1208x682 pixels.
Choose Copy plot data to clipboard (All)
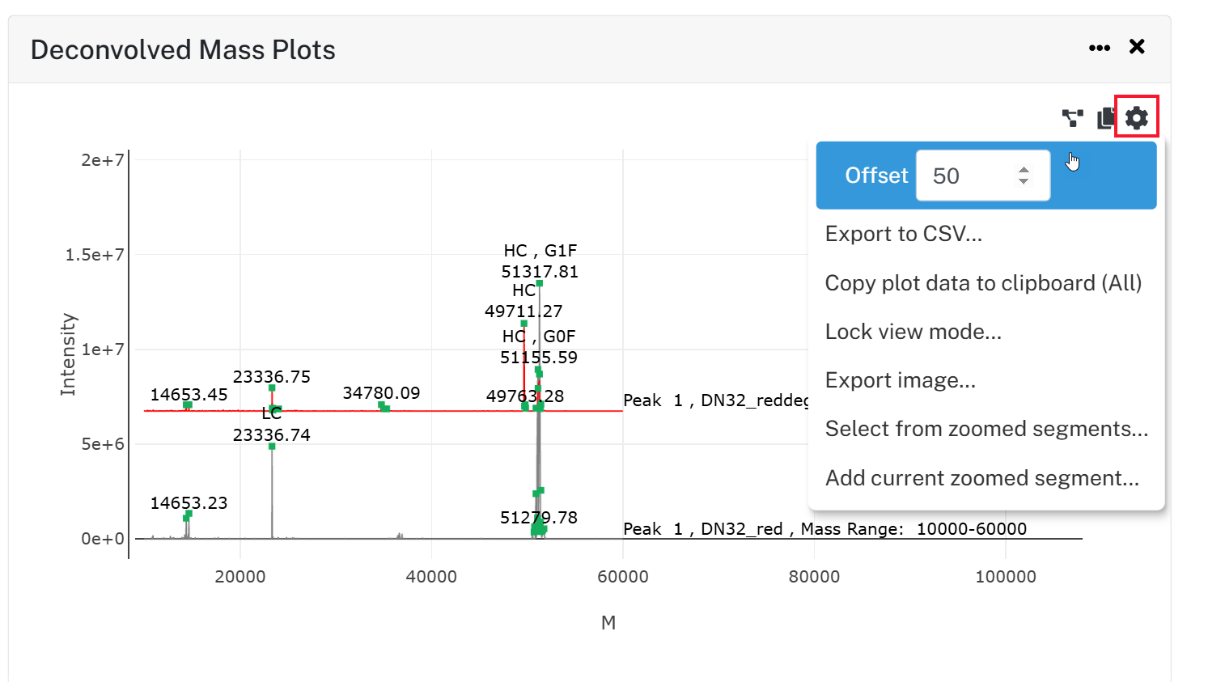pyautogui.click(x=983, y=283)
